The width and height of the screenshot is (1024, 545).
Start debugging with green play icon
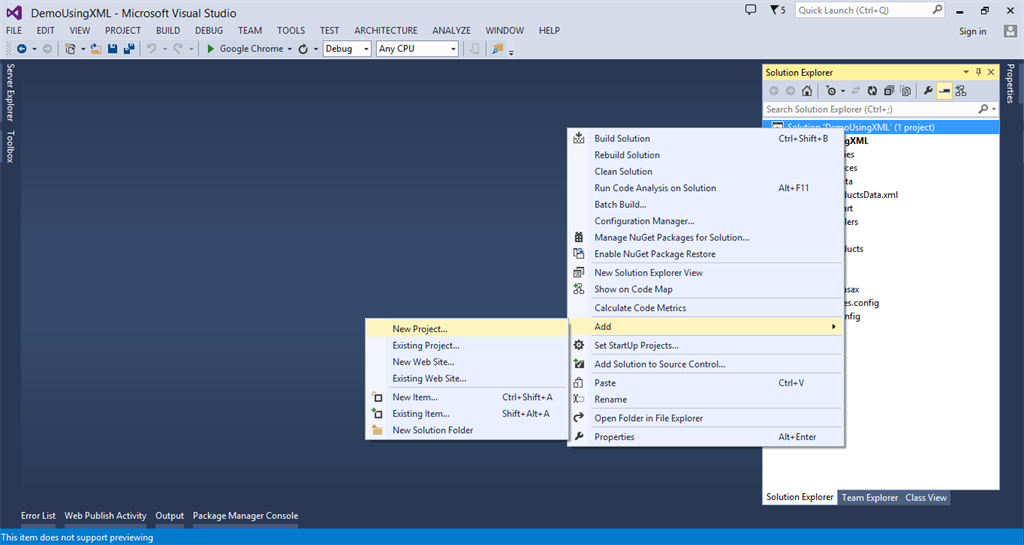(210, 49)
